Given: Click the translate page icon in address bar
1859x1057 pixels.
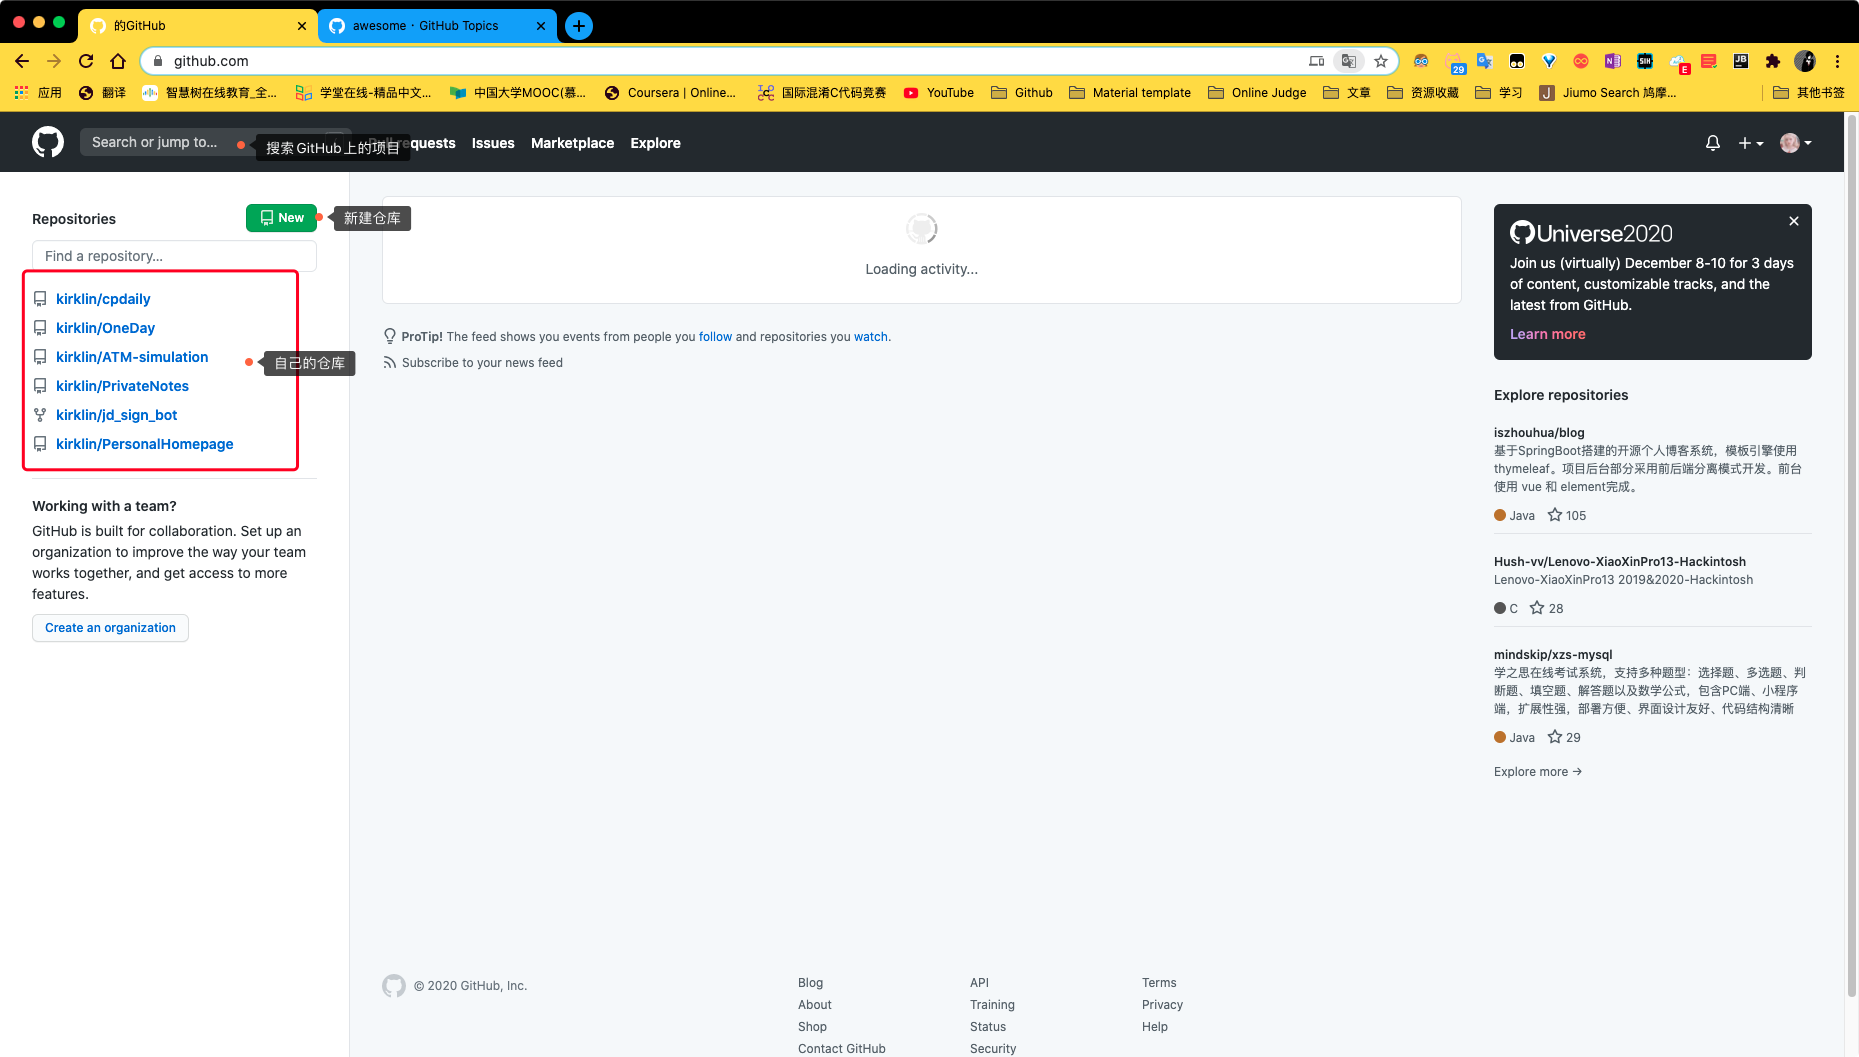Looking at the screenshot, I should tap(1349, 61).
